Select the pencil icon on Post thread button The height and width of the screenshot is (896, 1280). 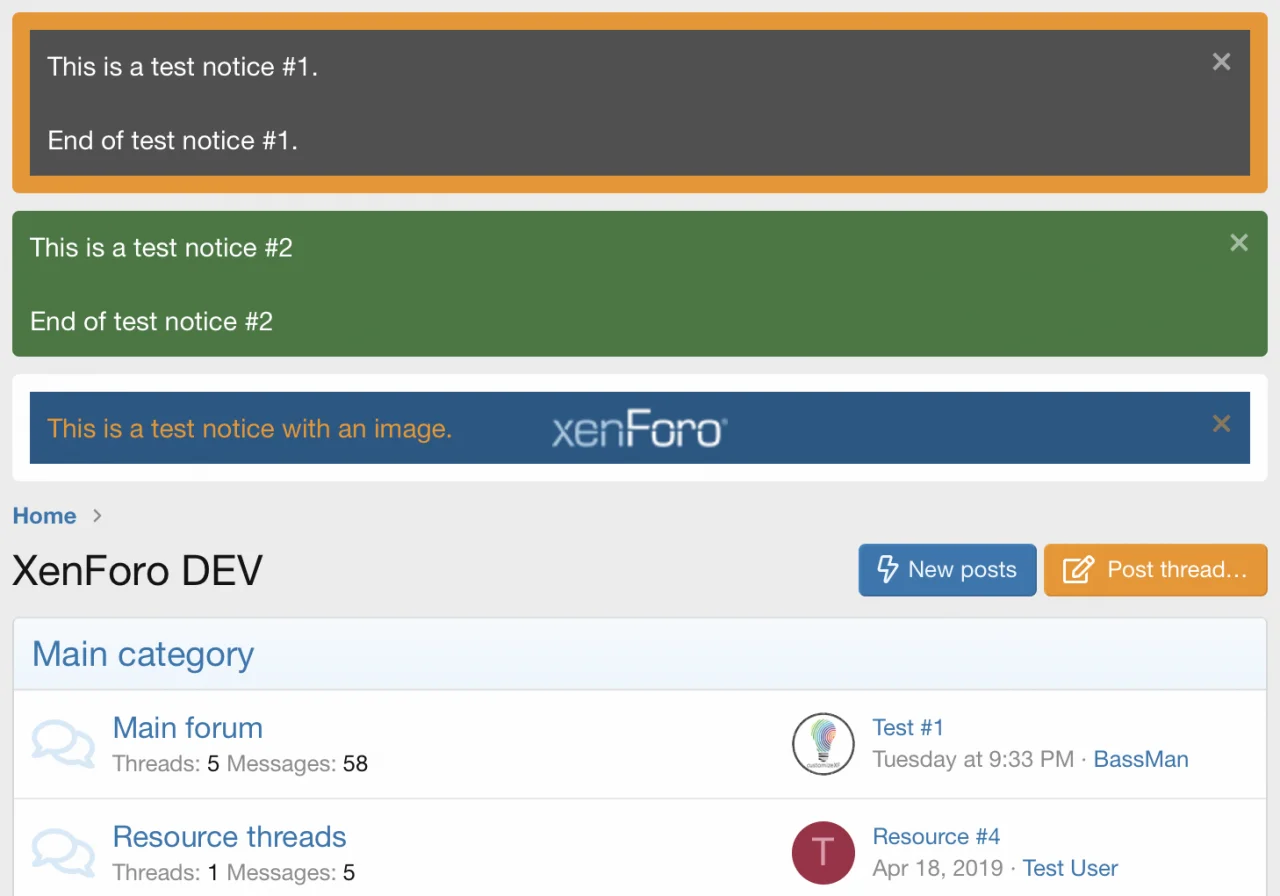(x=1077, y=569)
